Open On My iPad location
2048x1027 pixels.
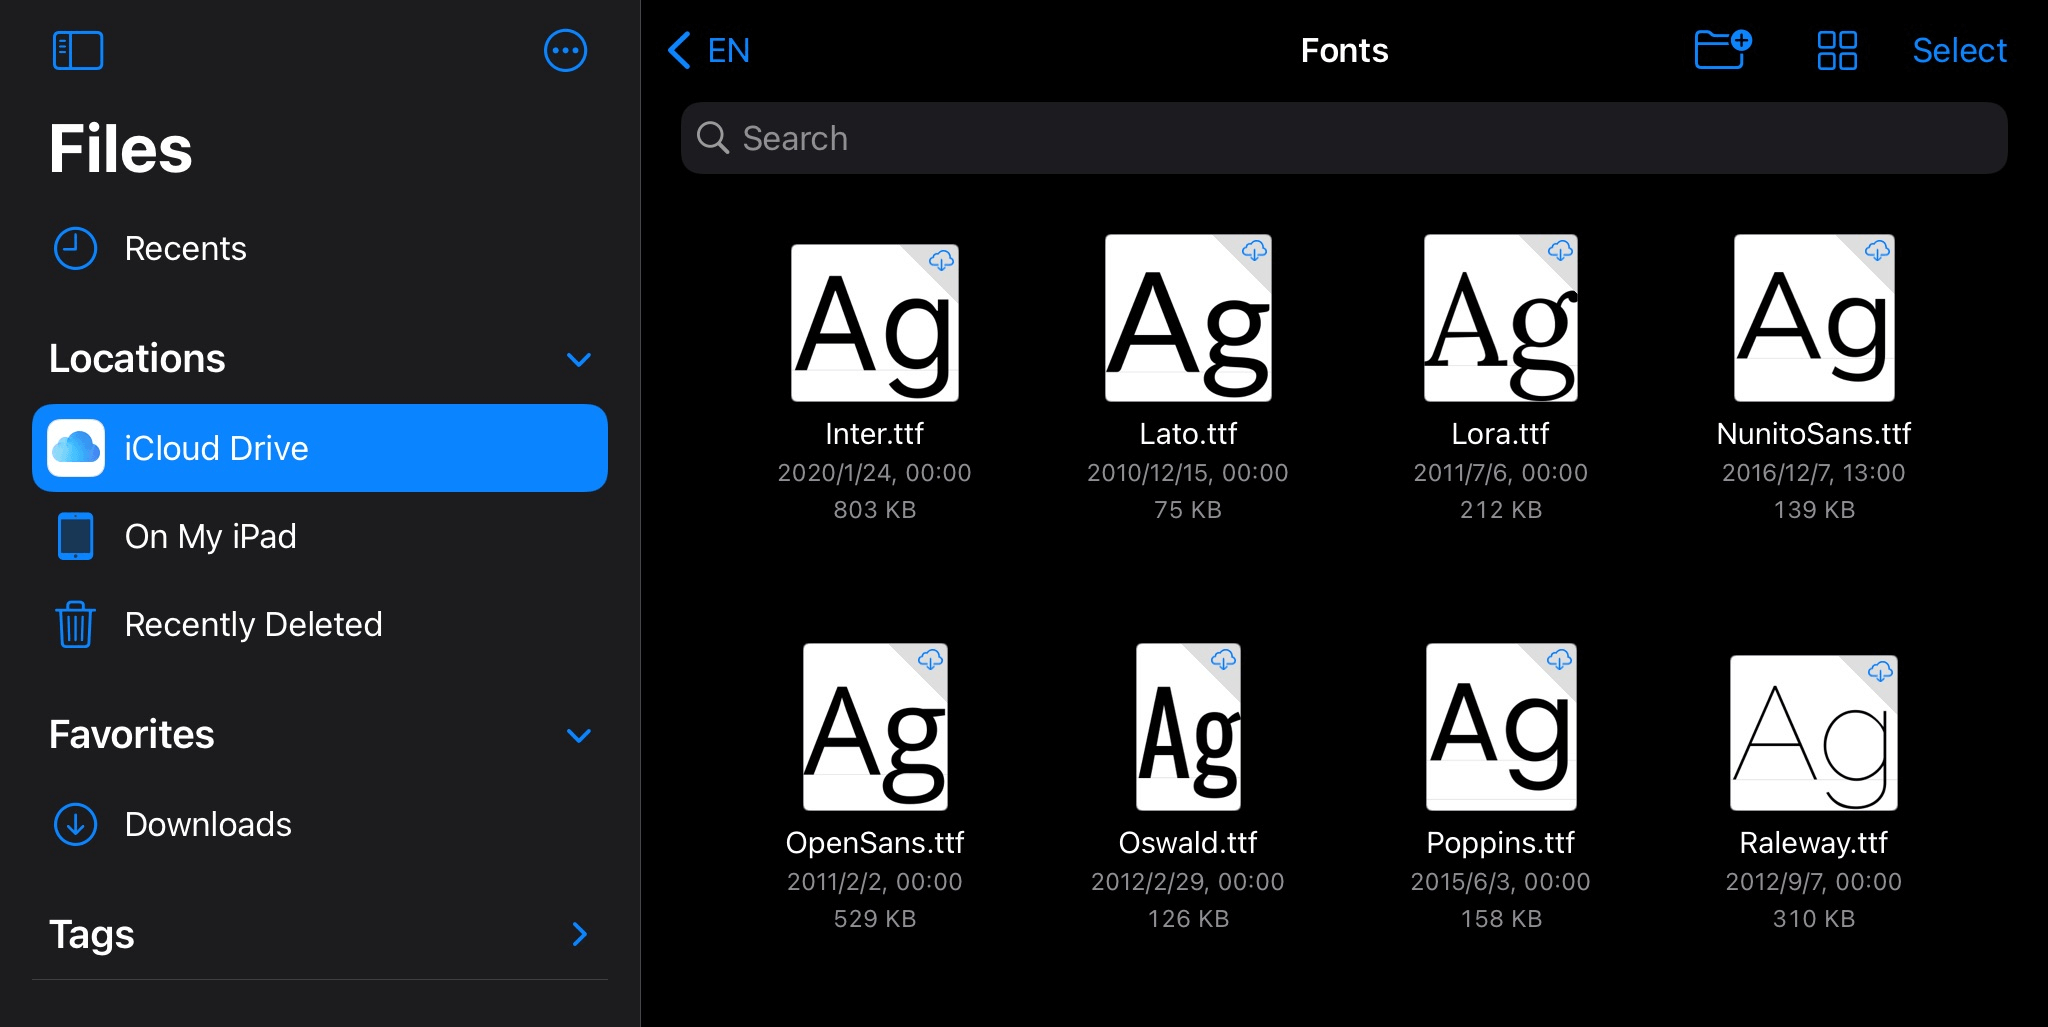pos(320,536)
